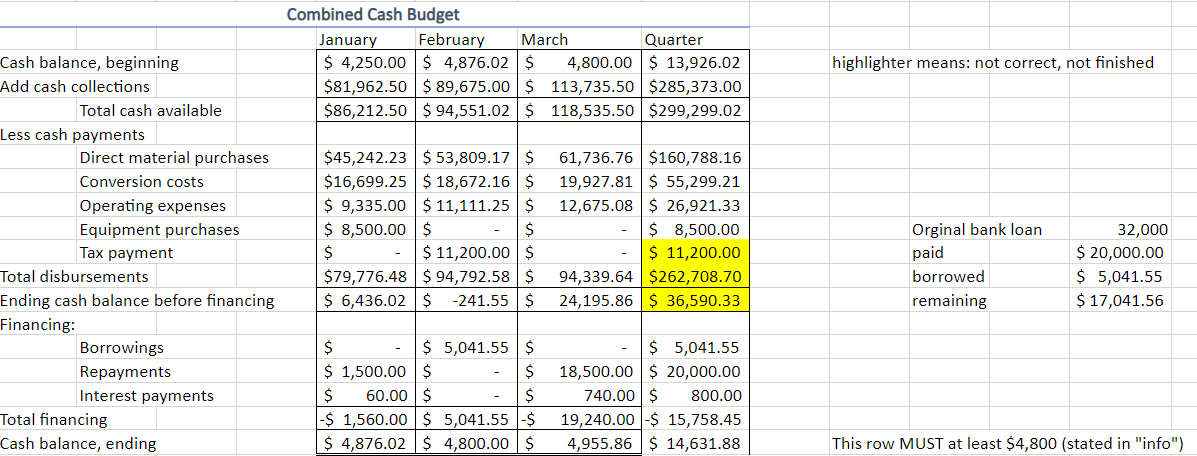Select February beginning balance $4,876.02
1197x456 pixels.
pos(468,63)
